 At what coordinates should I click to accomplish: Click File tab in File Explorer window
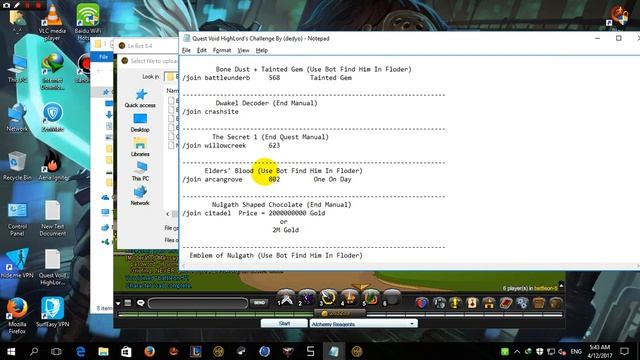[103, 57]
